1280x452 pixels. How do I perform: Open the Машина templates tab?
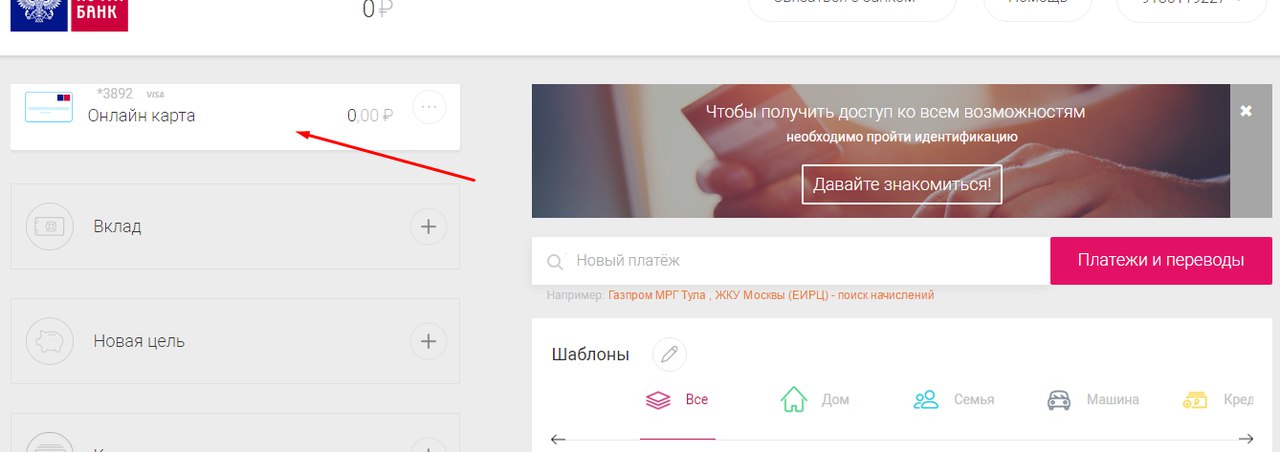pyautogui.click(x=1093, y=400)
